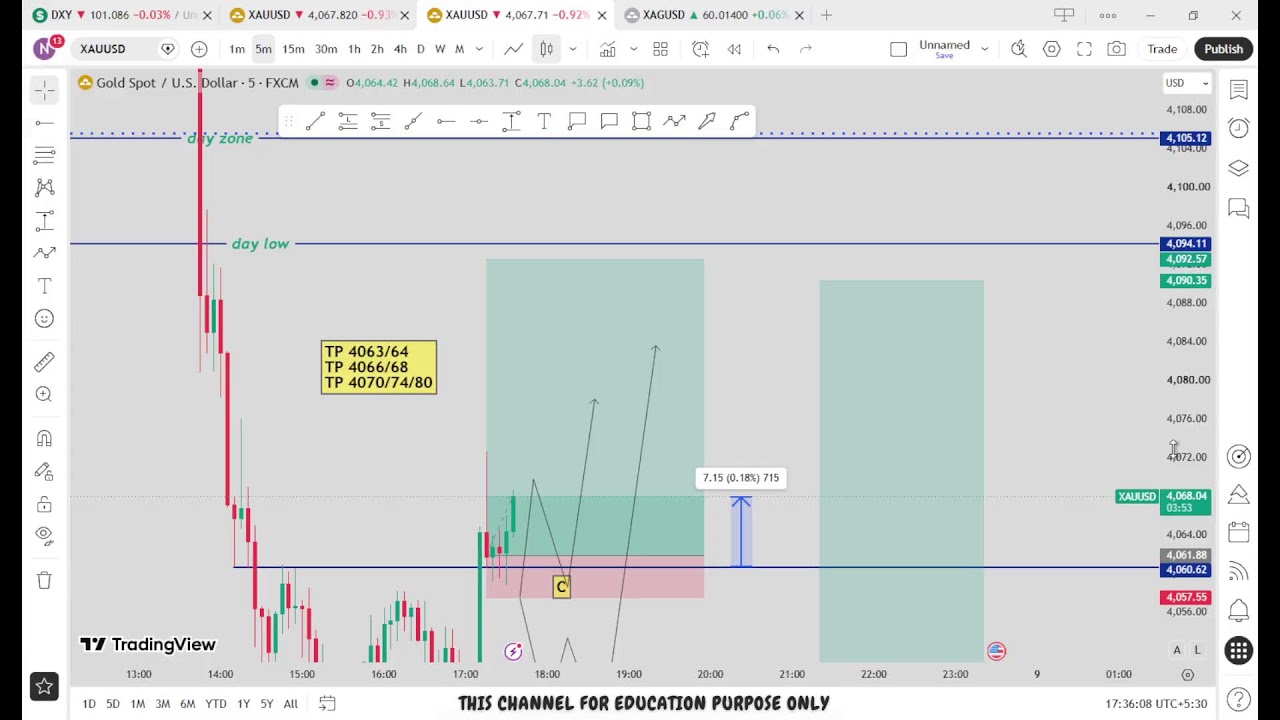Set date range to 5D
This screenshot has width=1280, height=720.
pos(113,704)
